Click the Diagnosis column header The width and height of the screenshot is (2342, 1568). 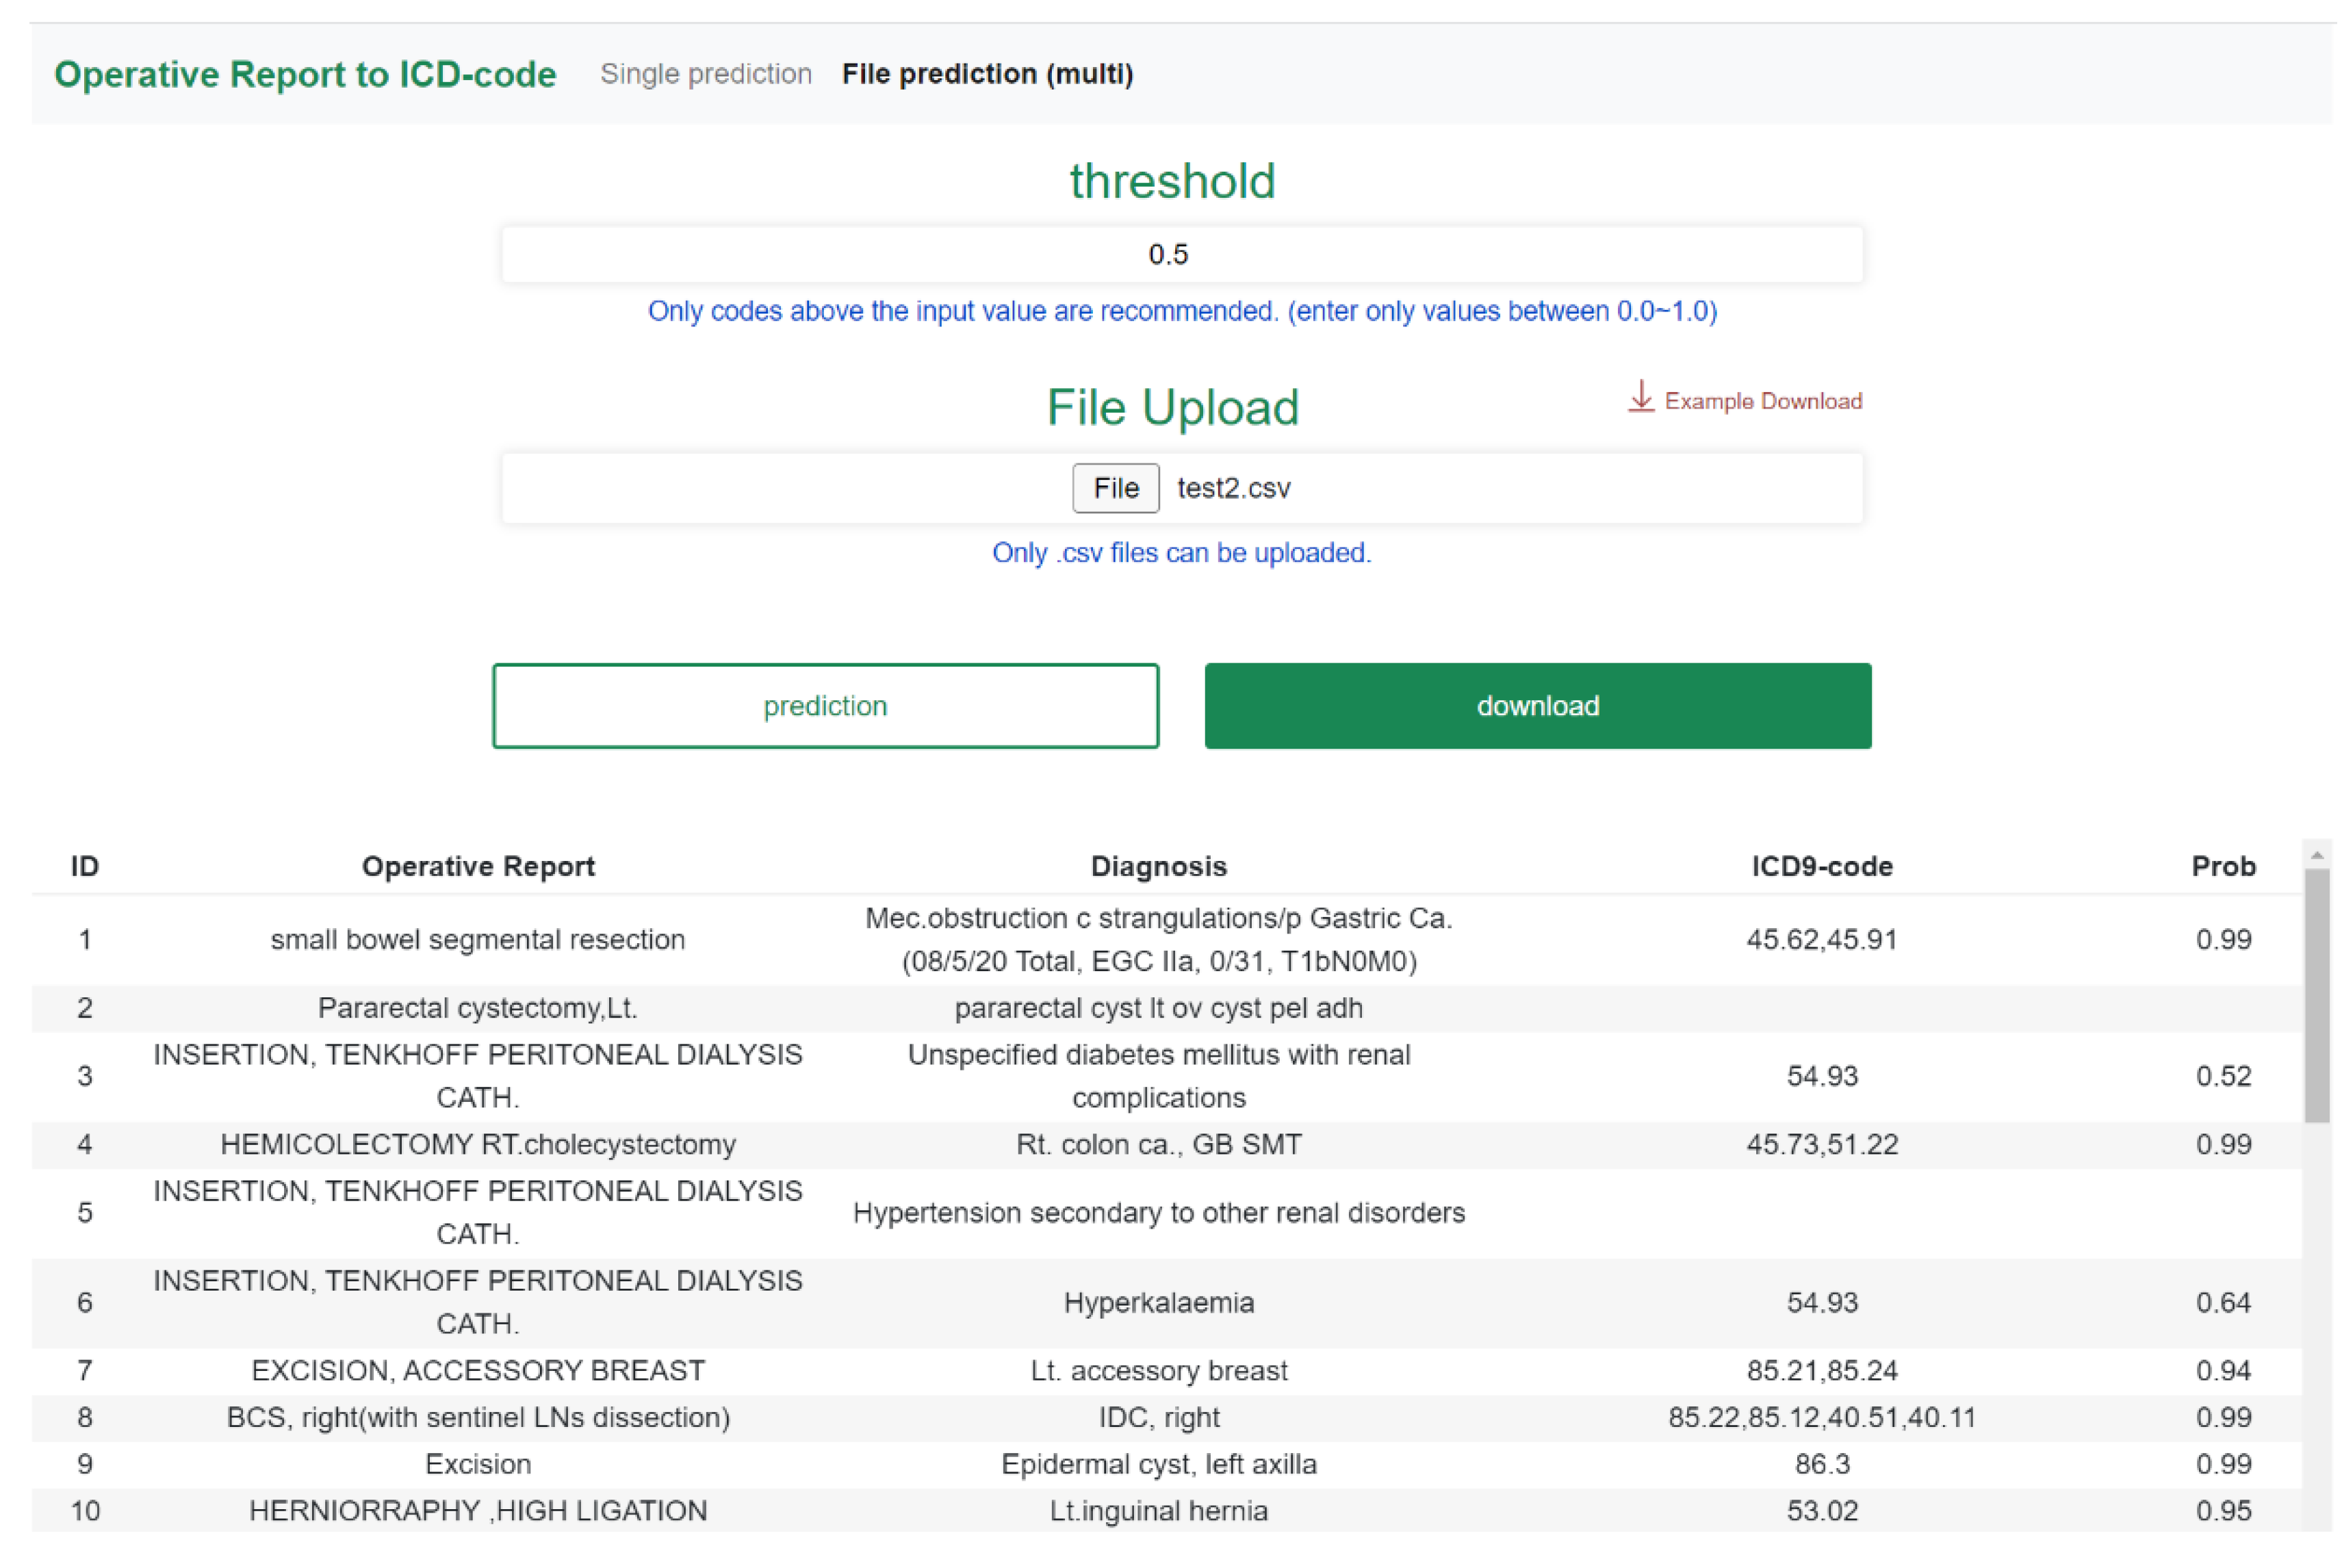(x=1158, y=866)
